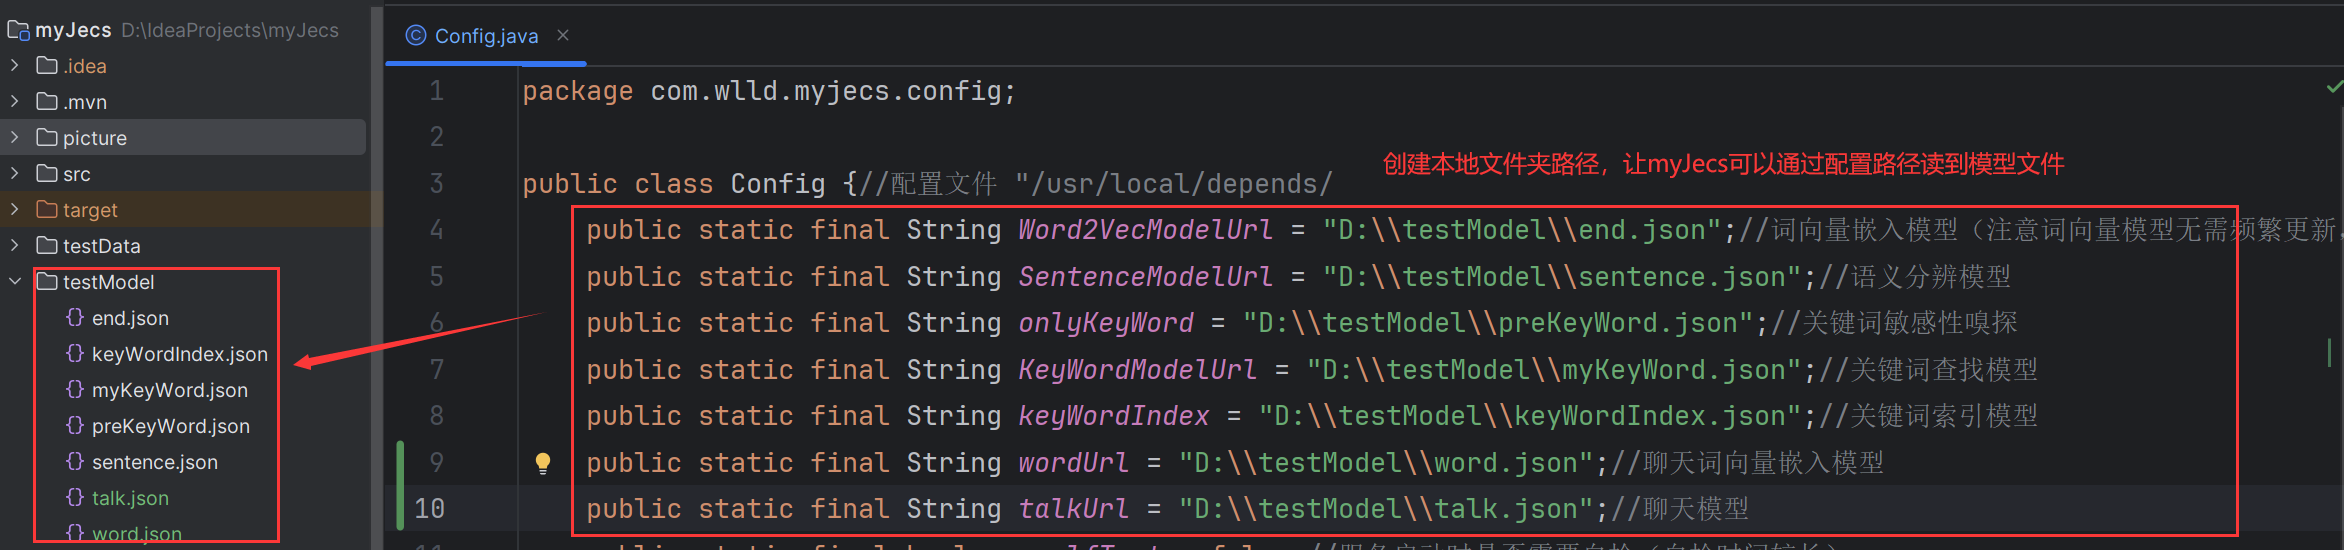Click the Config.java class icon in tab
The height and width of the screenshot is (550, 2344).
click(415, 36)
